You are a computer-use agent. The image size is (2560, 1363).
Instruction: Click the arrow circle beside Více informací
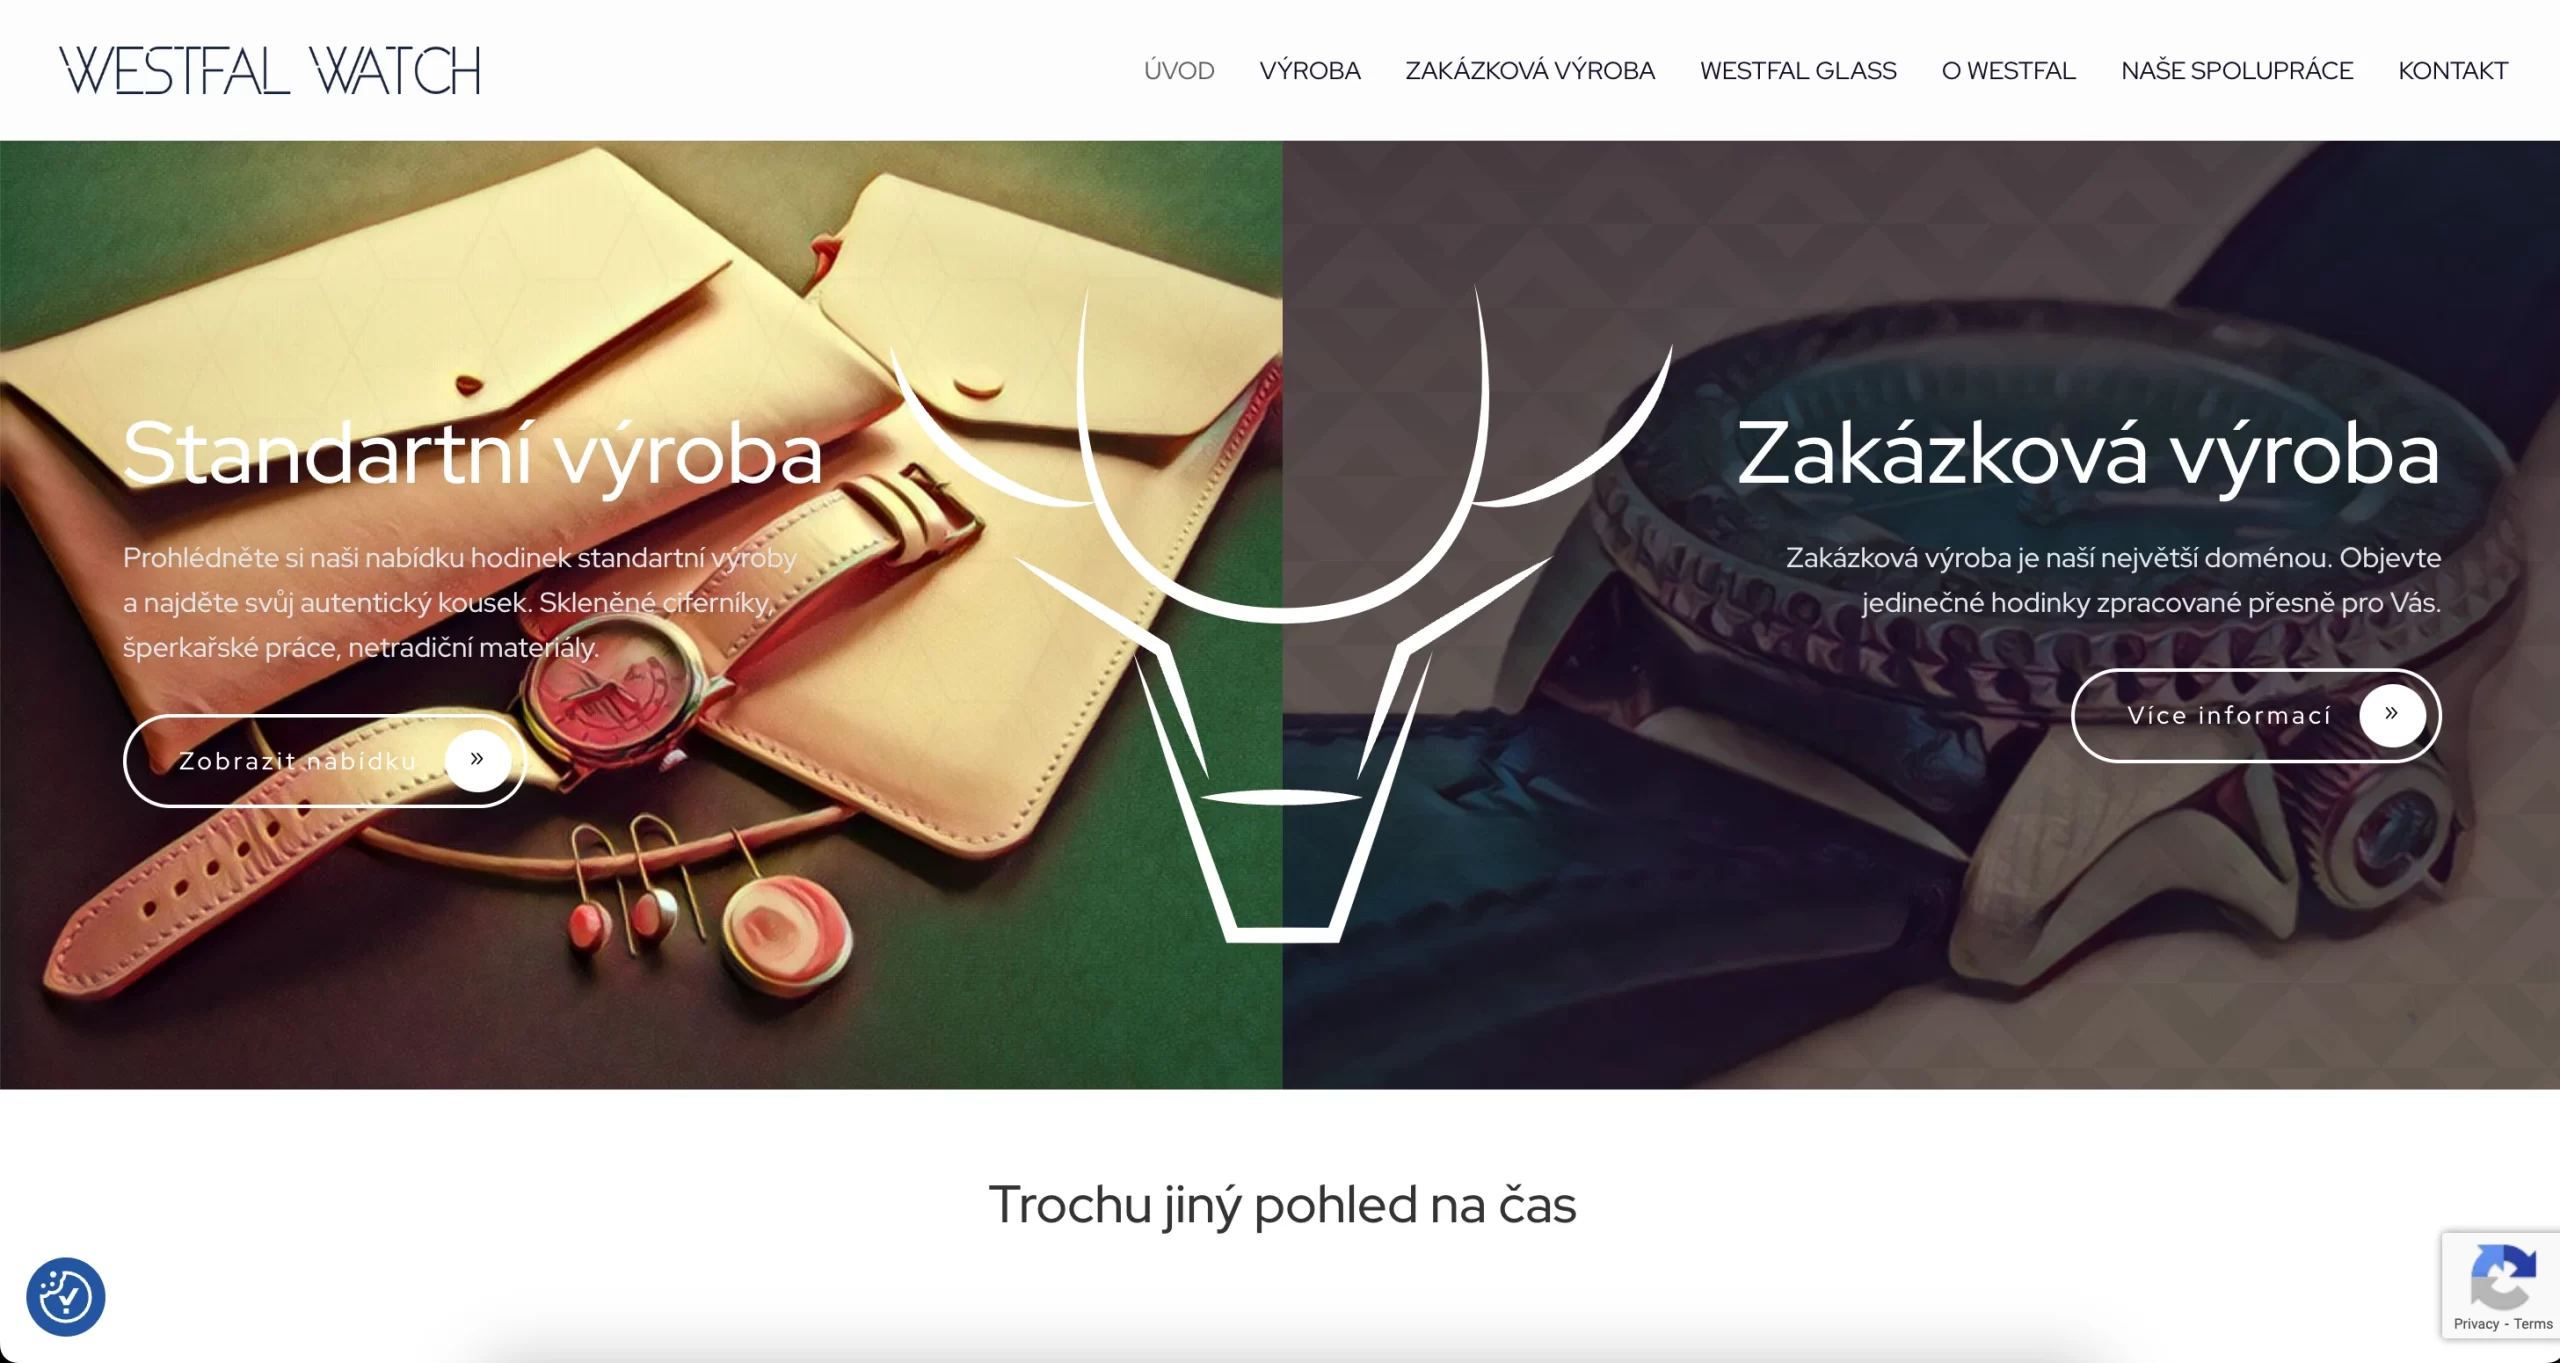(x=2391, y=714)
